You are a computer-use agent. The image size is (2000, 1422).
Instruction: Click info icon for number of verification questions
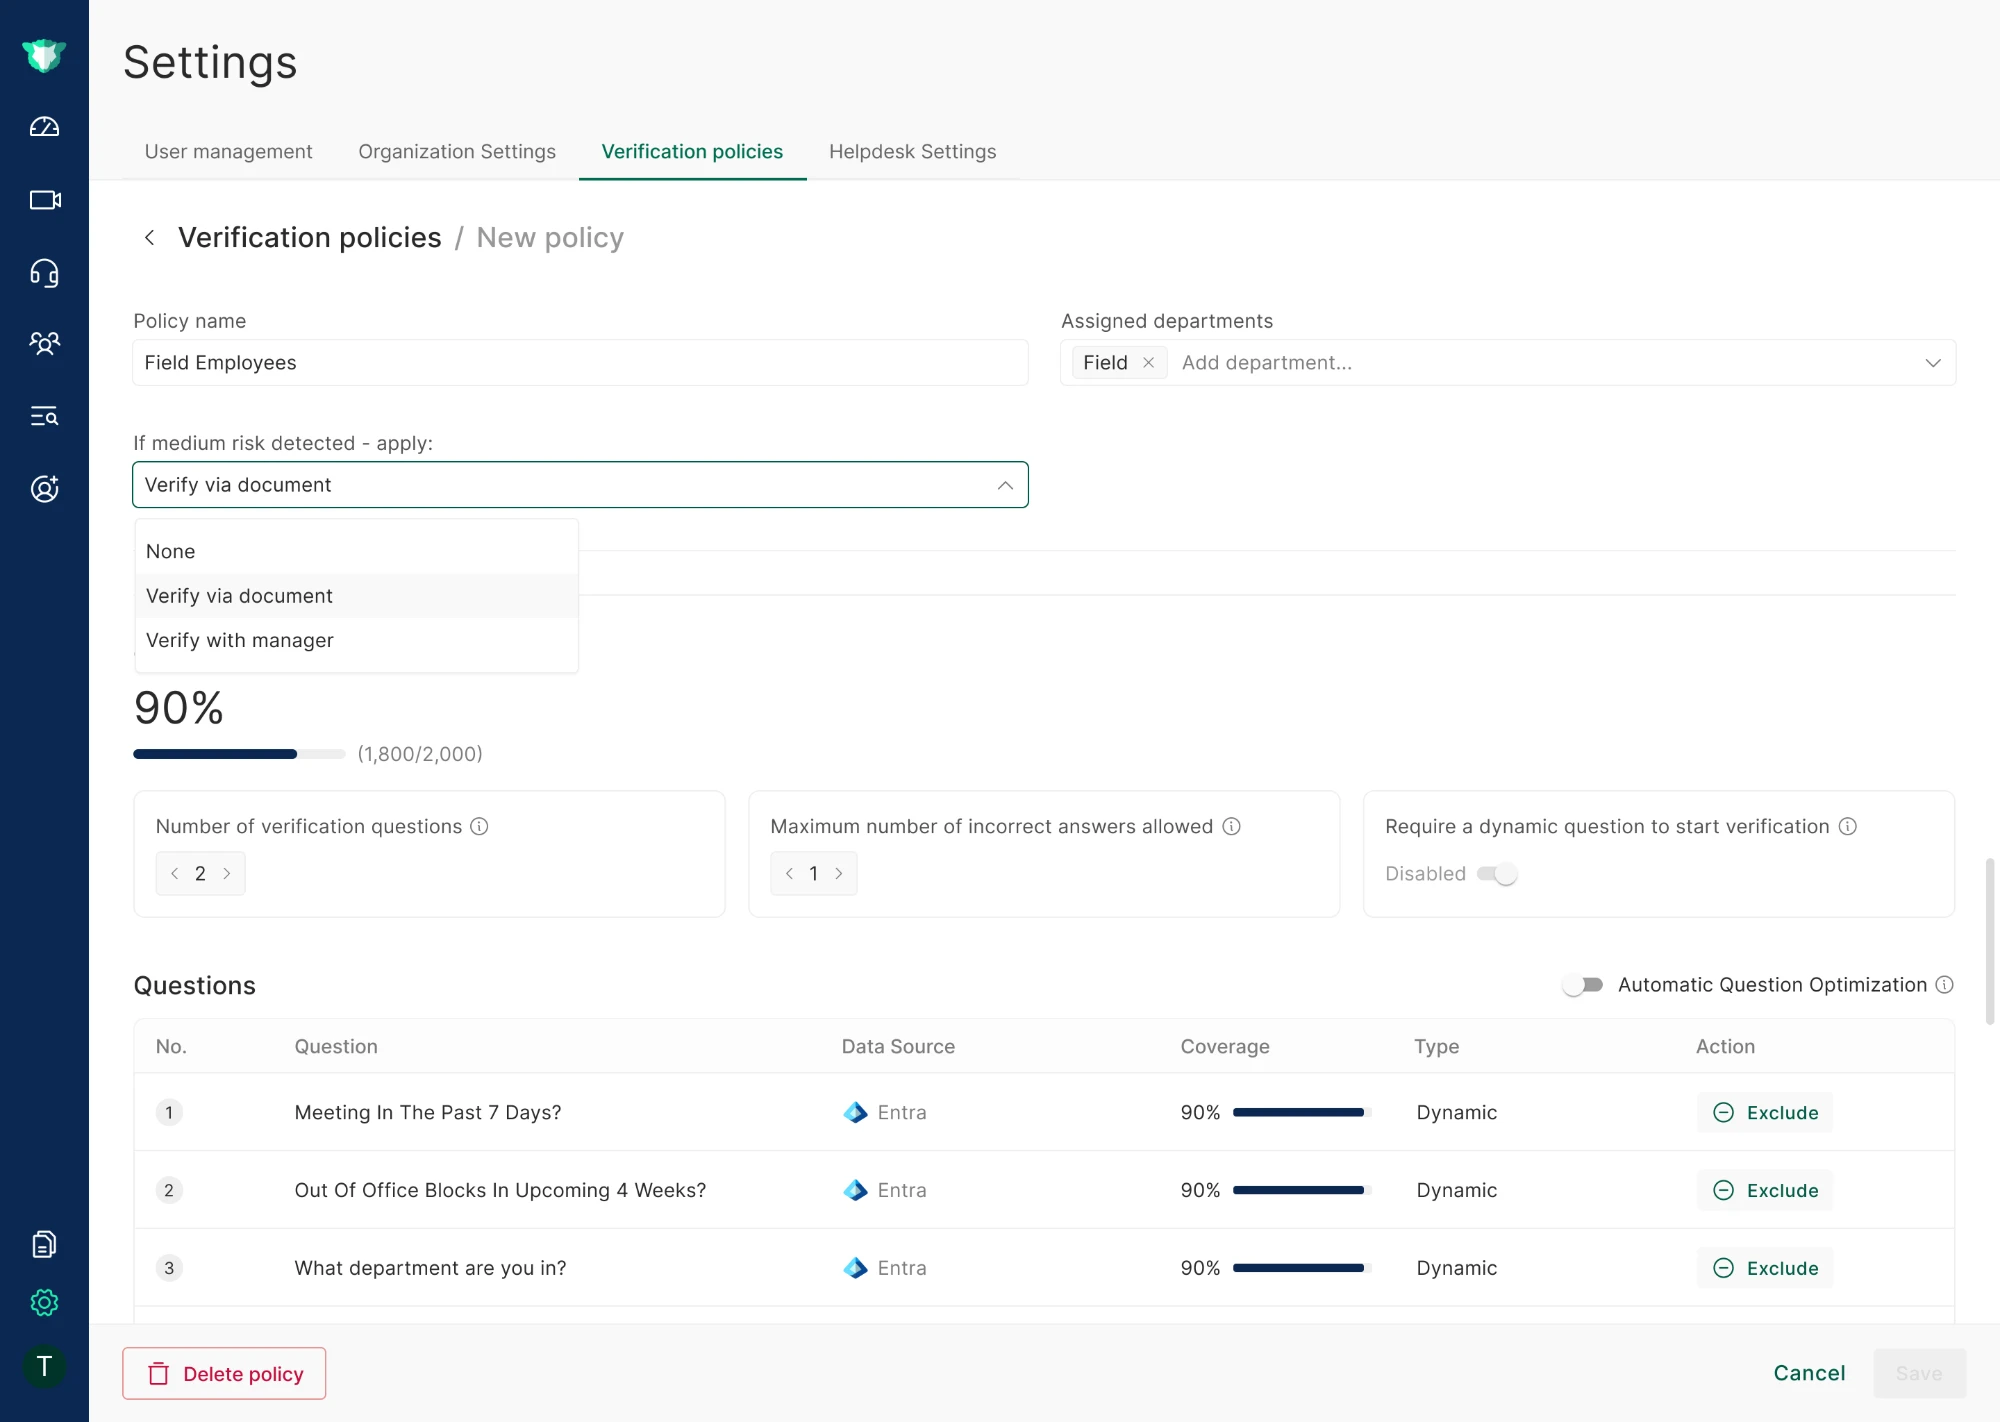[x=479, y=826]
